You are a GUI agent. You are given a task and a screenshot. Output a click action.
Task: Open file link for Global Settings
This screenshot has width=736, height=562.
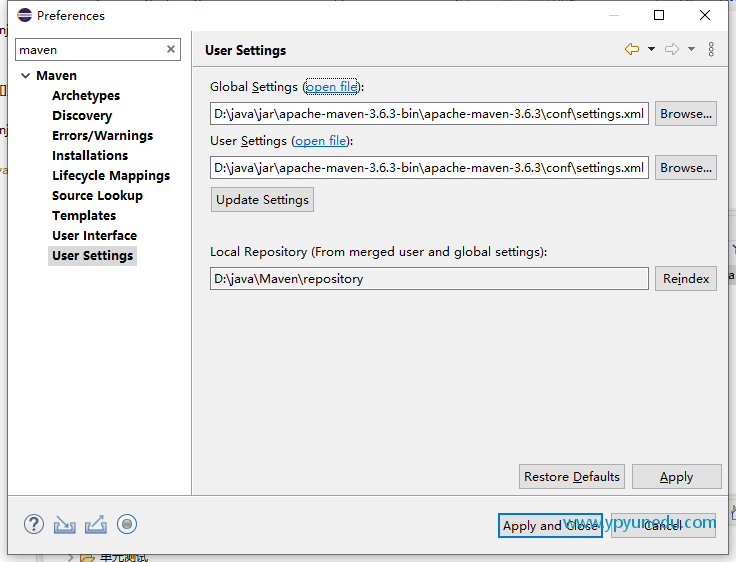(x=331, y=87)
